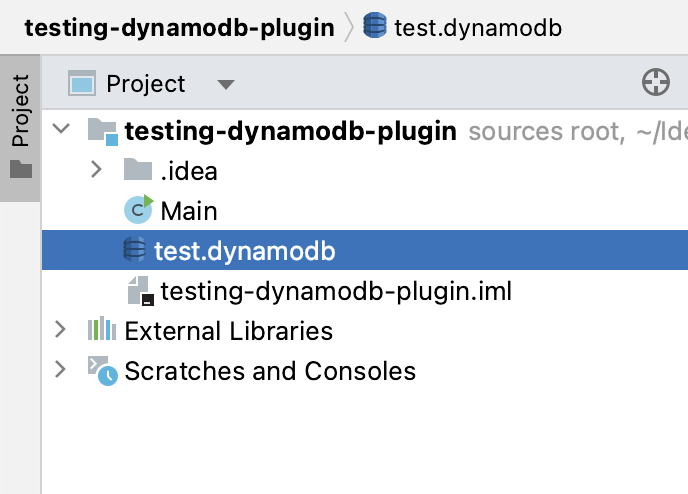The image size is (688, 494).
Task: Click testing-dynamodb-plugin breadcrumb item
Action: click(x=179, y=28)
